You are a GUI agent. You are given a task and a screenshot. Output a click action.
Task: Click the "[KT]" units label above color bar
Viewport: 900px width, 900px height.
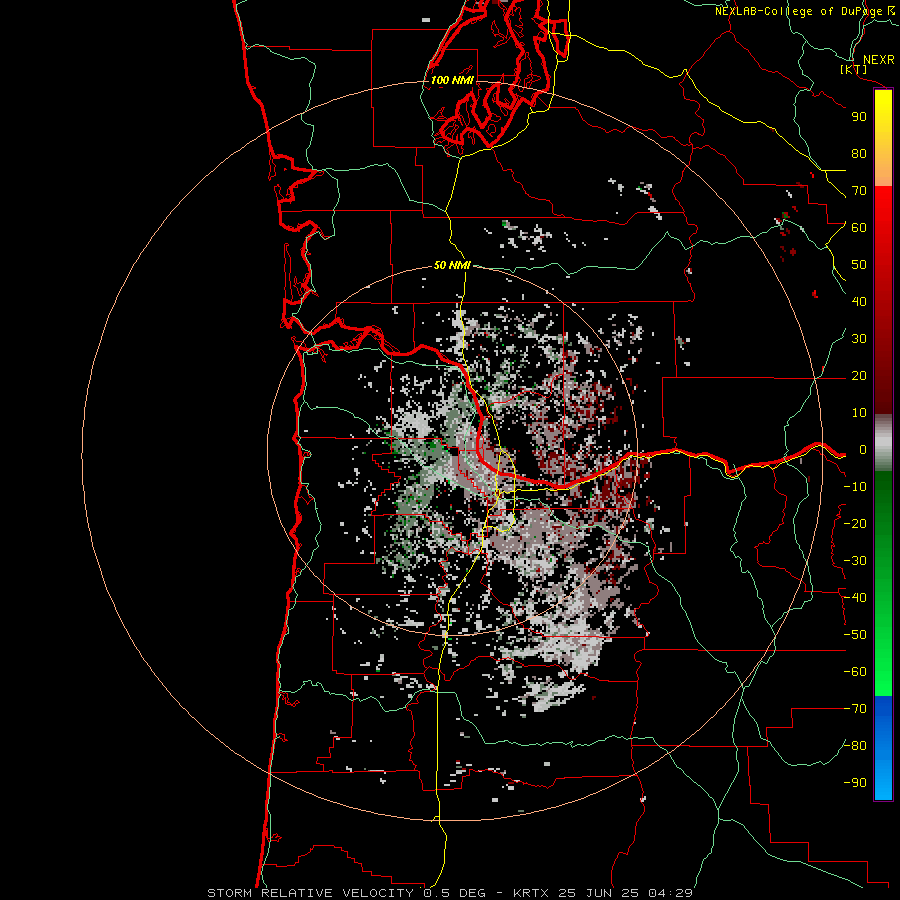coord(854,69)
